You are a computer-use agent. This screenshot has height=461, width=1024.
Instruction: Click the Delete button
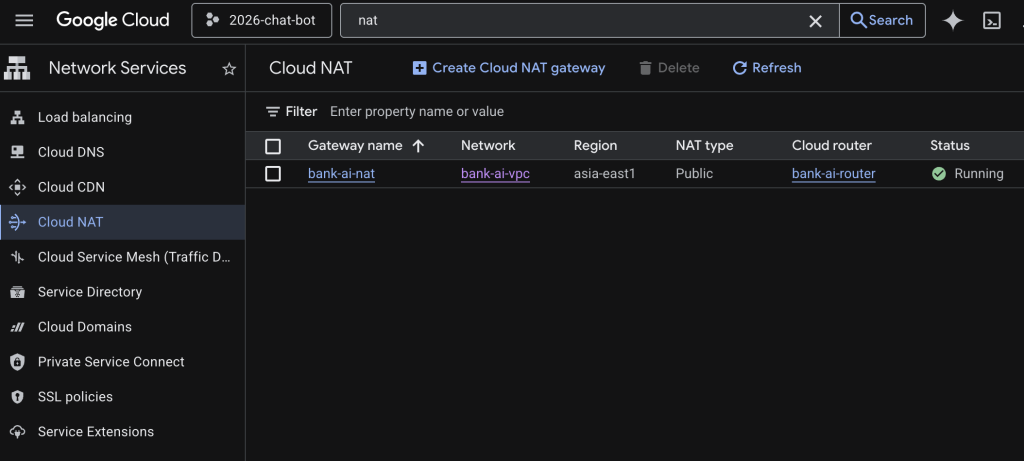[x=669, y=68]
